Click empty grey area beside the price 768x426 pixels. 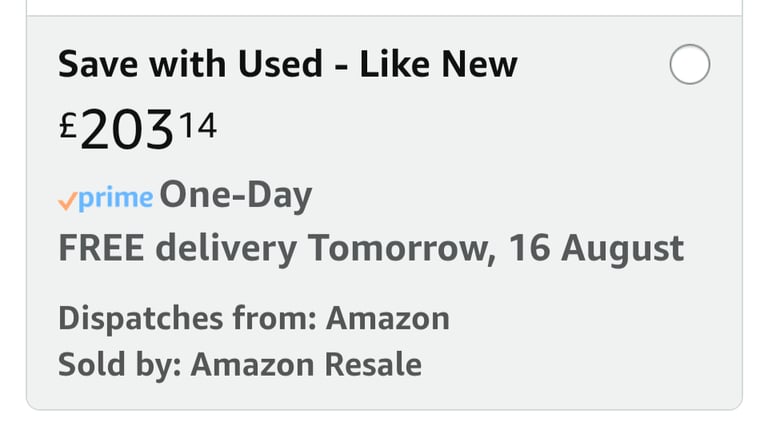pos(441,129)
